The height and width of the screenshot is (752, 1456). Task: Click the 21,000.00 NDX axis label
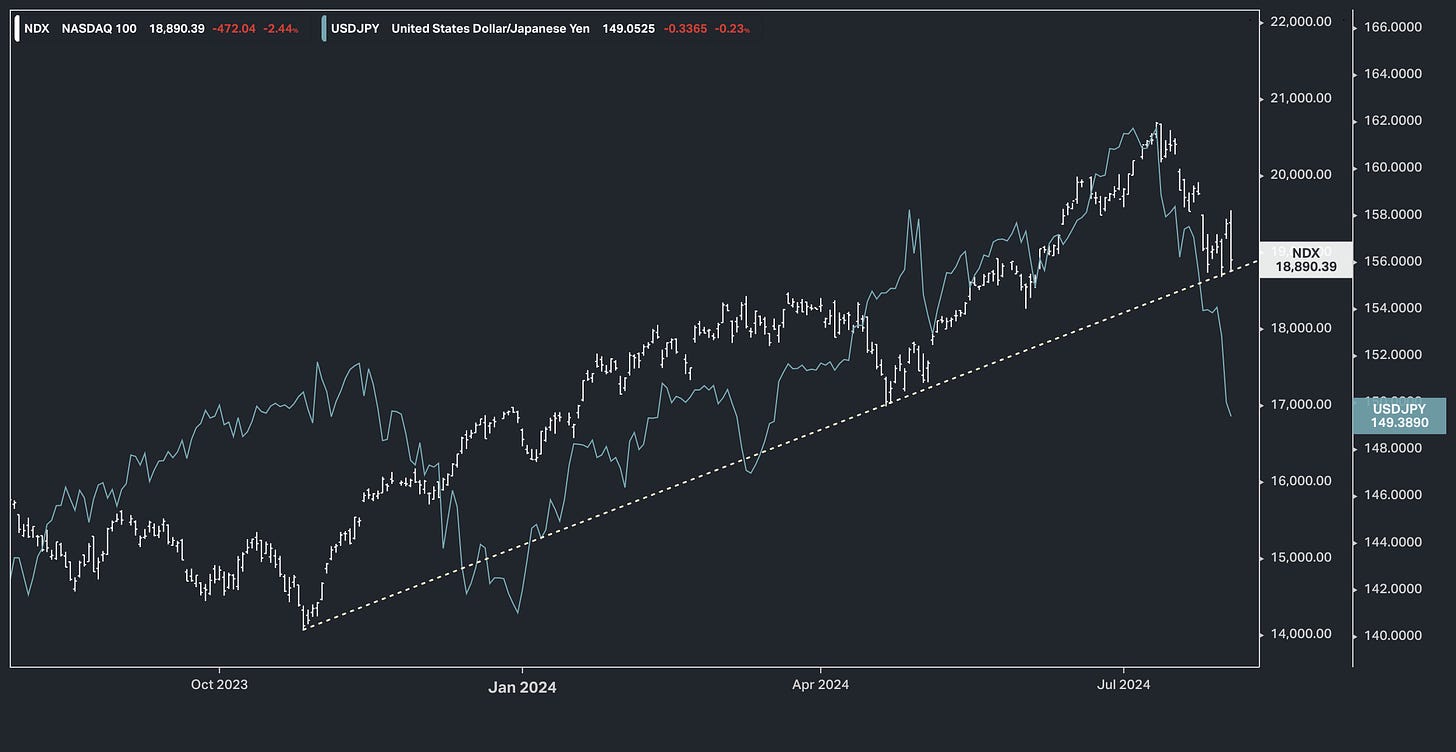(x=1301, y=98)
